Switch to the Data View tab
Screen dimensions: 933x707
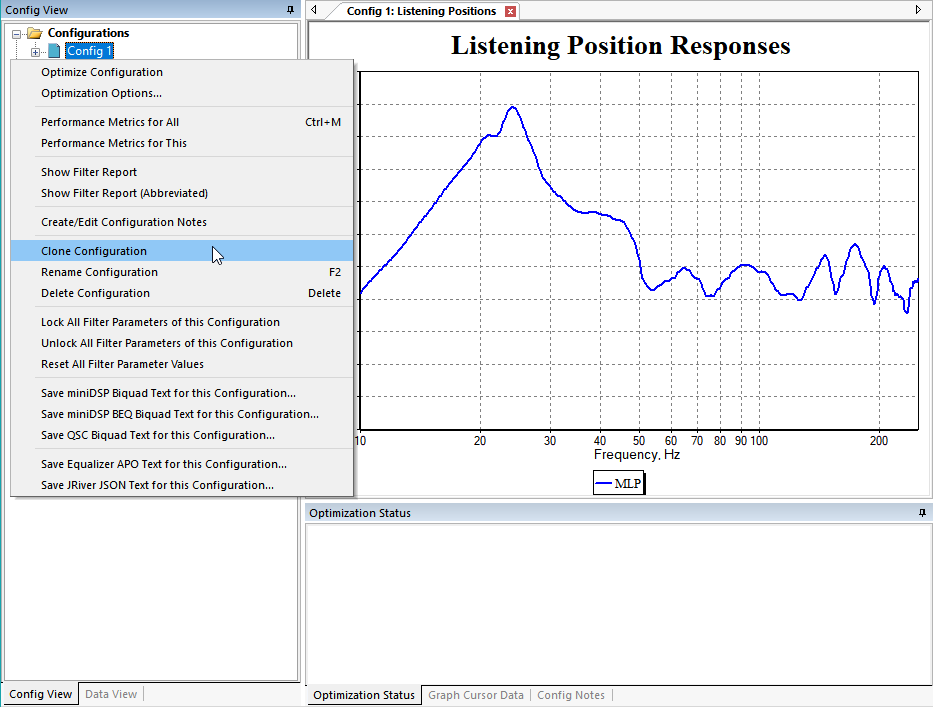111,694
